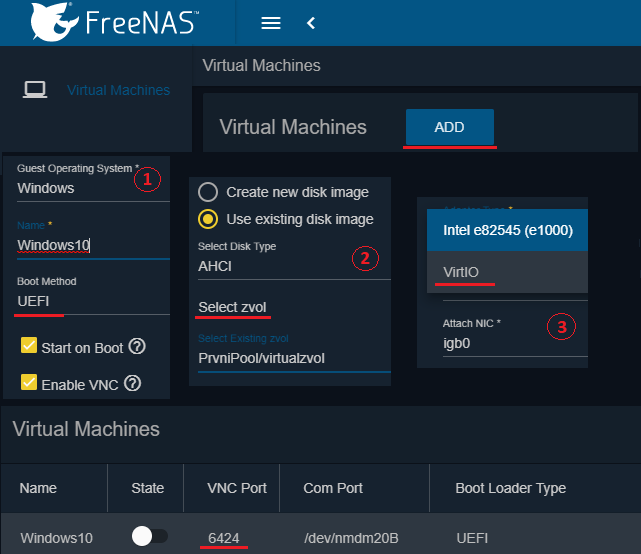Choose Intel e82545 (e1000) adapter option

pyautogui.click(x=507, y=230)
